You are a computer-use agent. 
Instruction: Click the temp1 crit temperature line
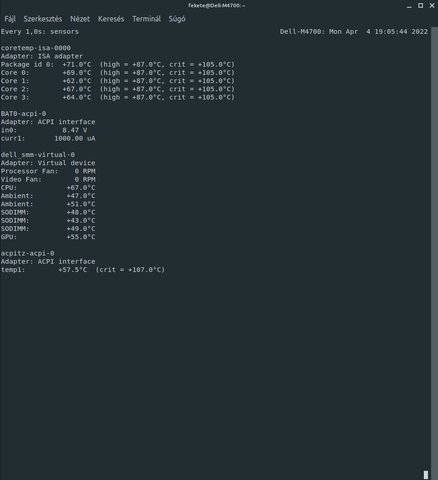(x=83, y=270)
